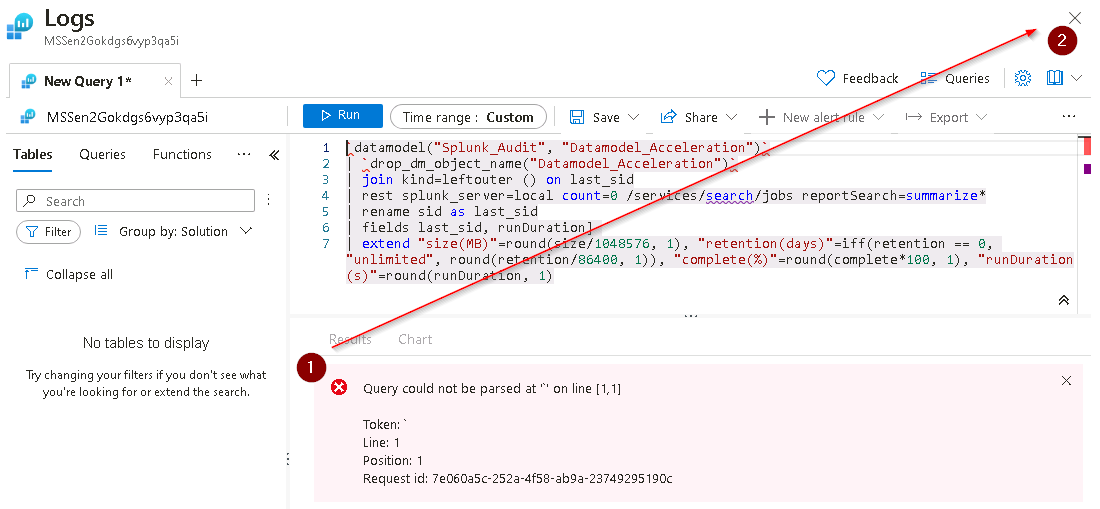Open the toolbar more options ellipsis
1100x509 pixels.
[1068, 116]
